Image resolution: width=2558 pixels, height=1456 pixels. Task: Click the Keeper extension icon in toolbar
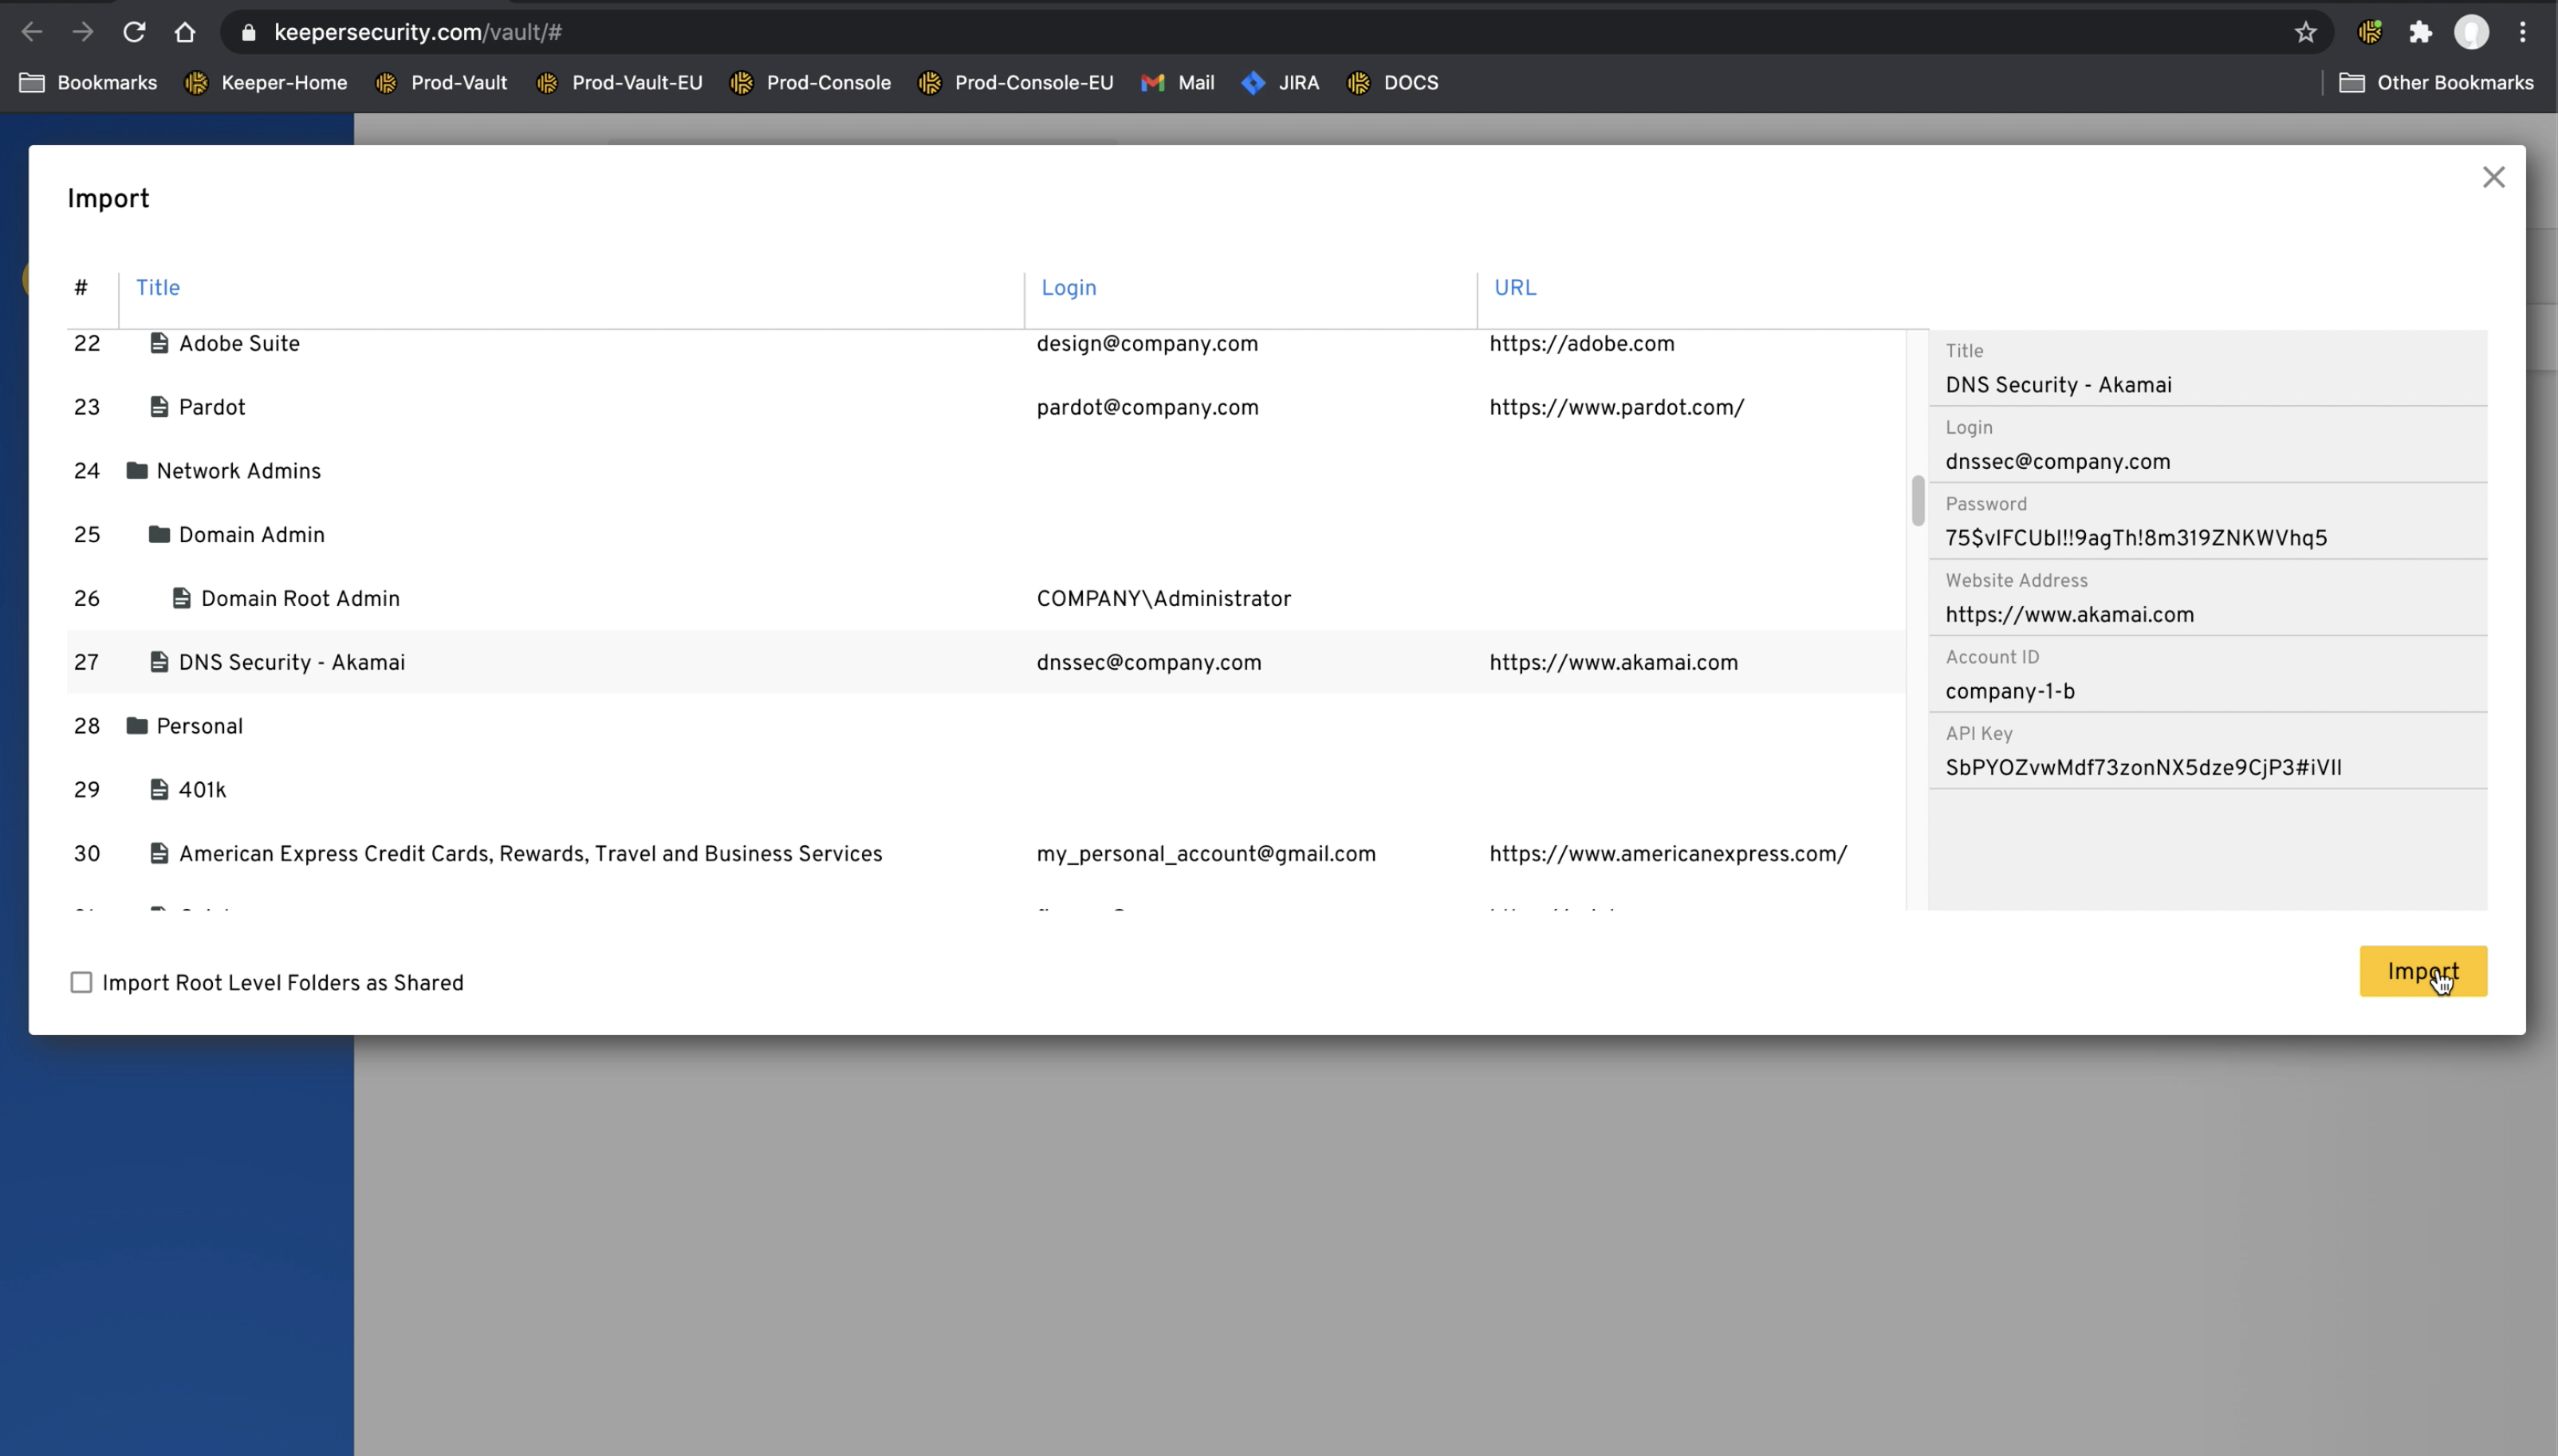(2369, 32)
